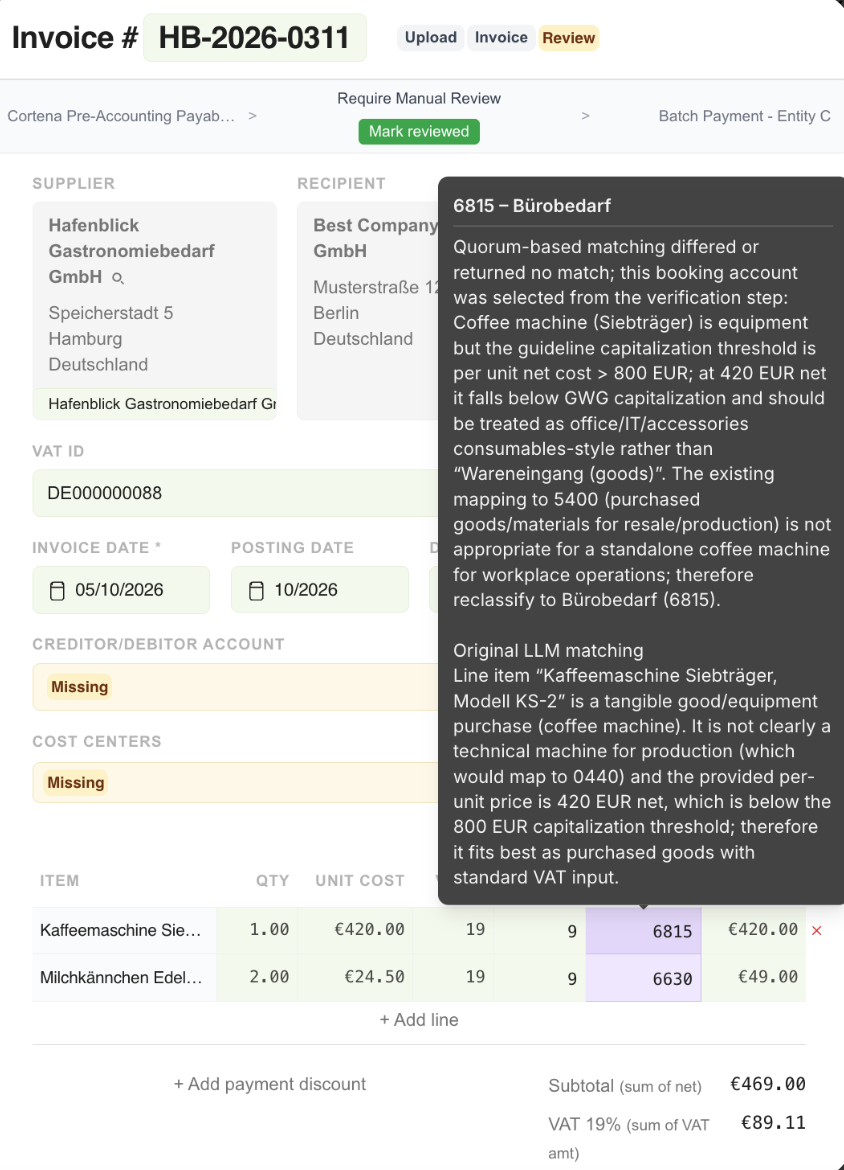Switch to the Upload tab
The width and height of the screenshot is (844, 1170).
pyautogui.click(x=431, y=37)
